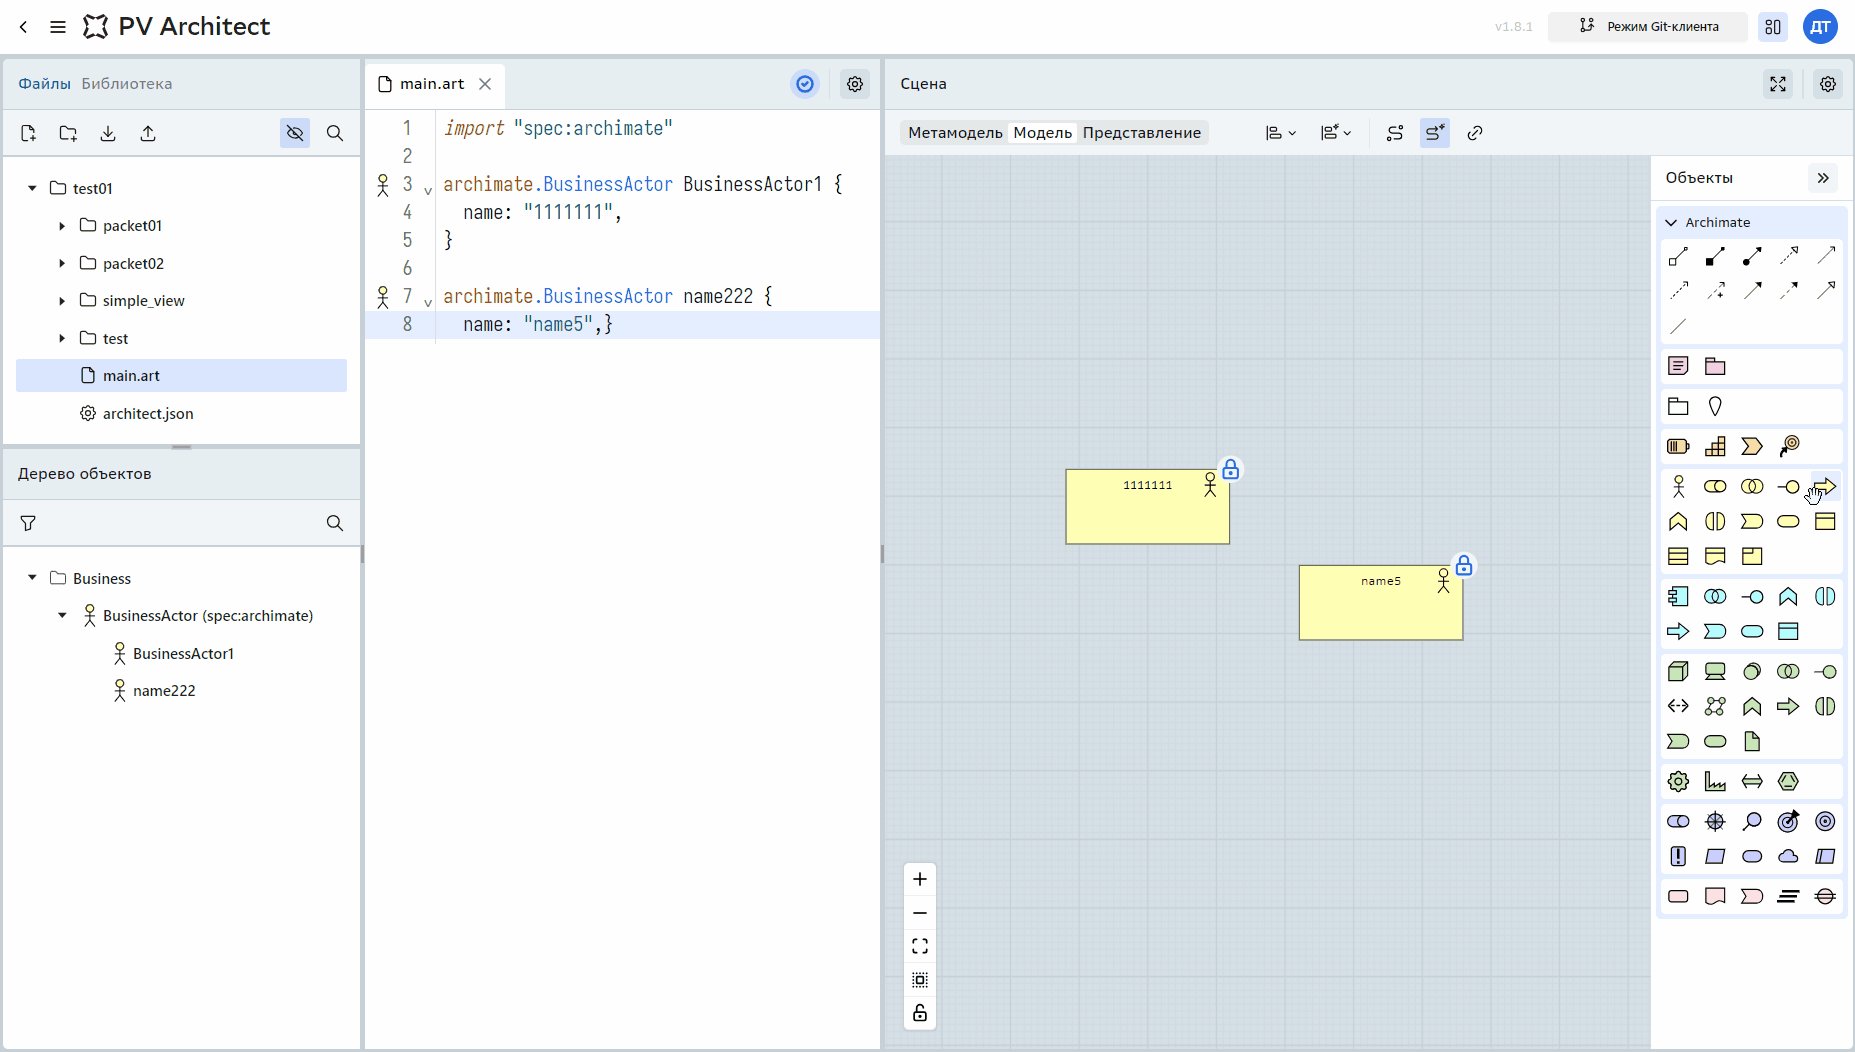Open the auto-layout dropdown in scene toolbar

(1336, 133)
